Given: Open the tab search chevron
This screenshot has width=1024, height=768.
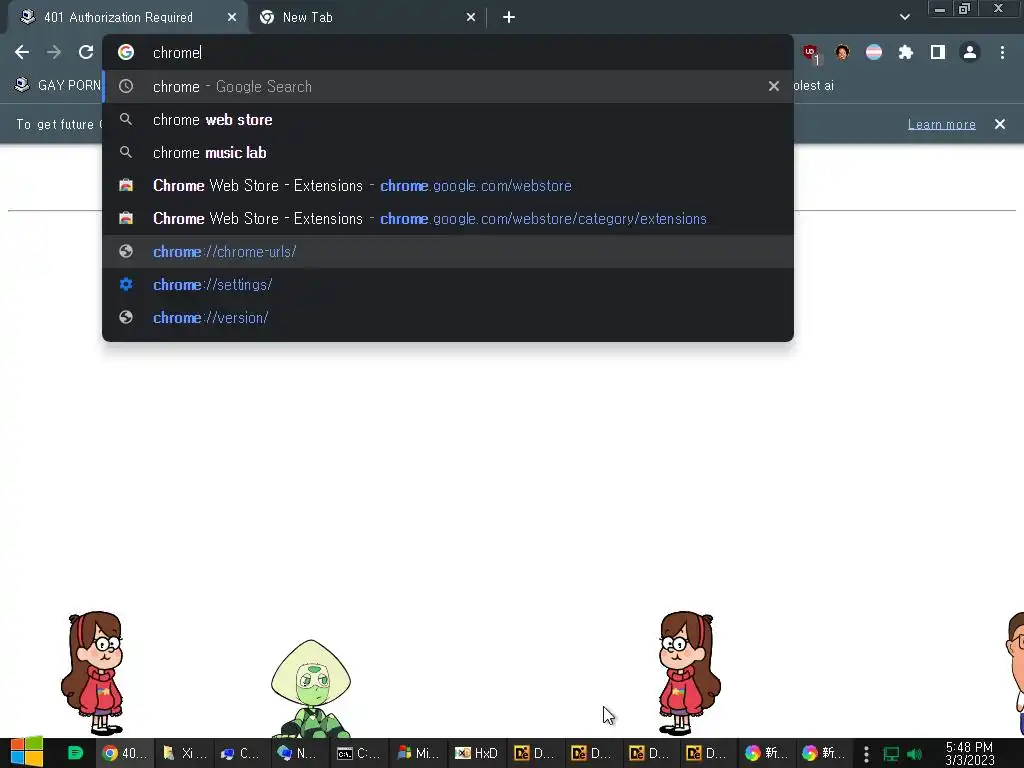Looking at the screenshot, I should pyautogui.click(x=904, y=17).
